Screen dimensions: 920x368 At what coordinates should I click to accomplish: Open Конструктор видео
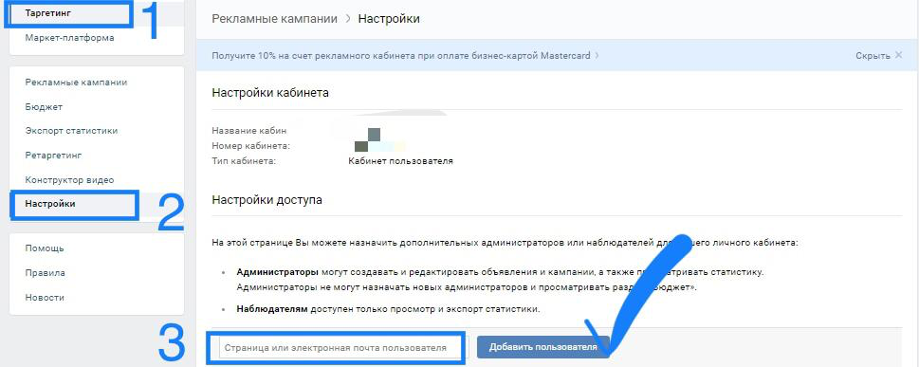pos(69,180)
